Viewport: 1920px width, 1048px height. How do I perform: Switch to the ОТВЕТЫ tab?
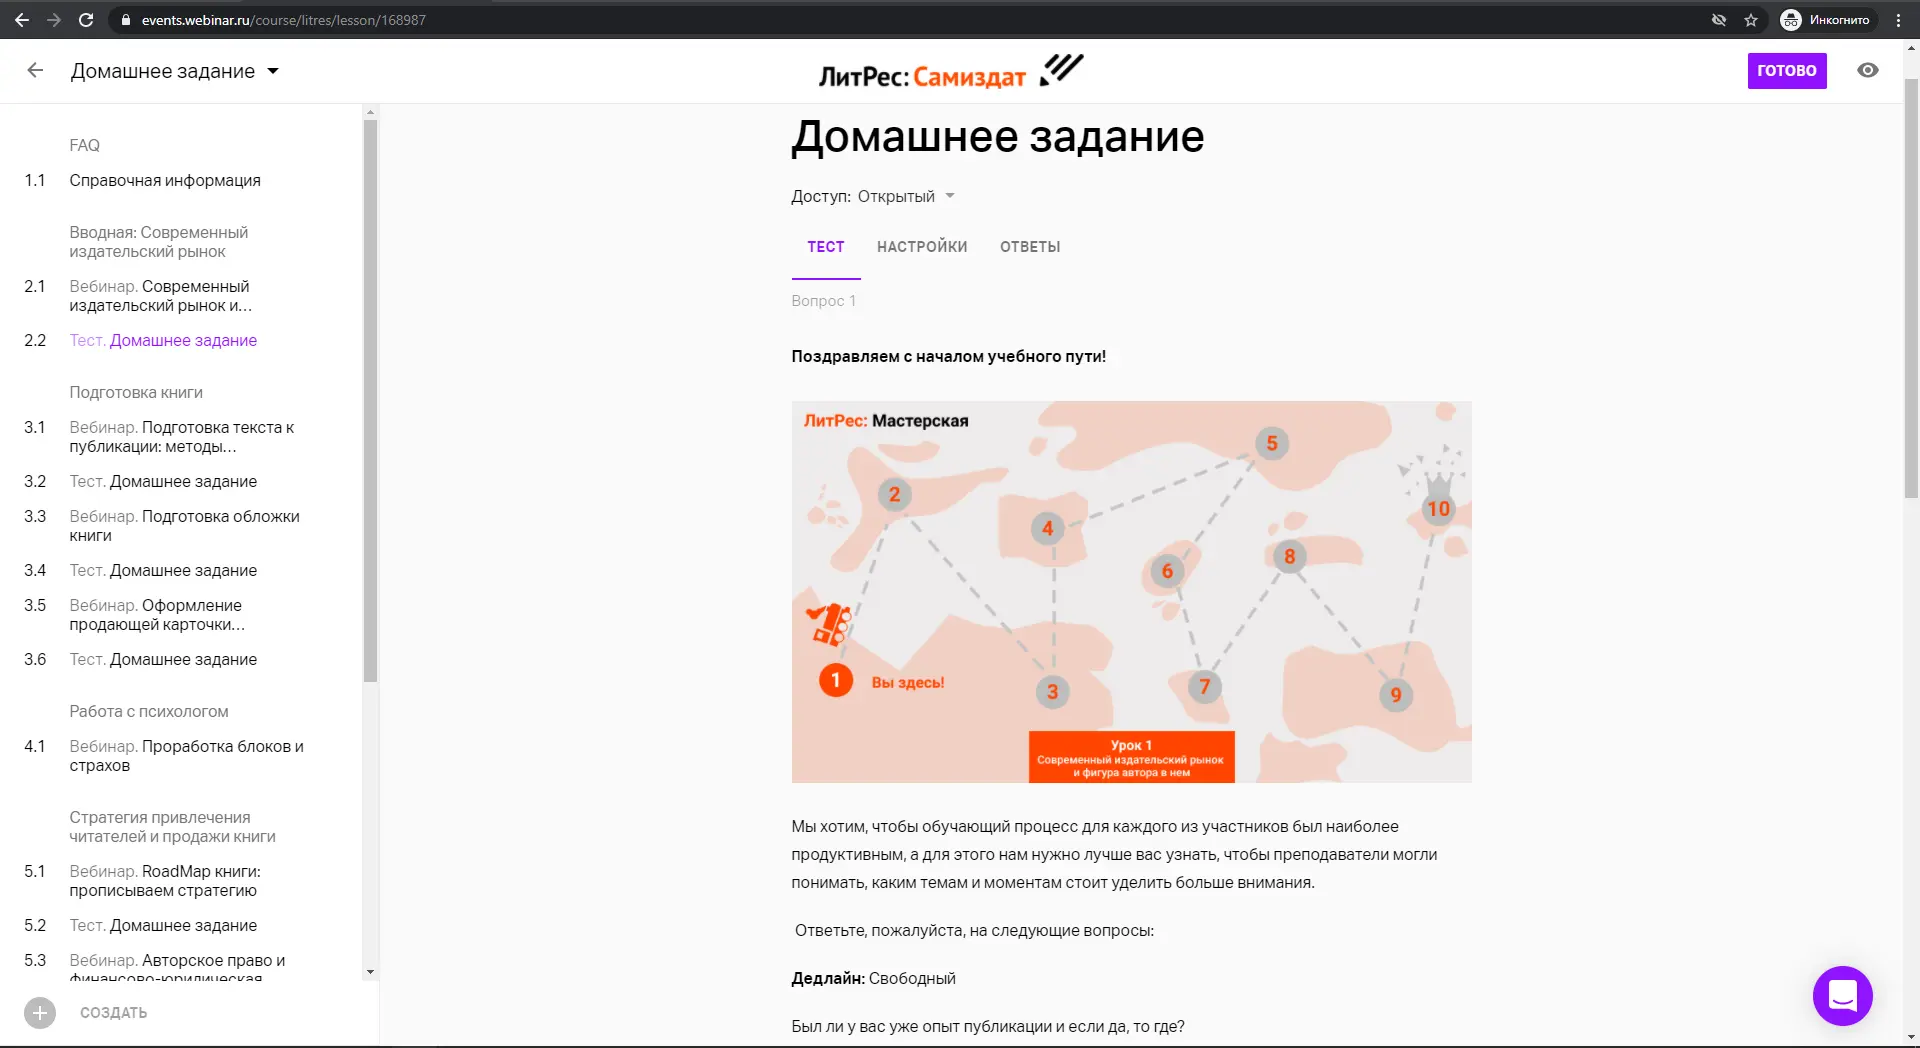[x=1030, y=247]
